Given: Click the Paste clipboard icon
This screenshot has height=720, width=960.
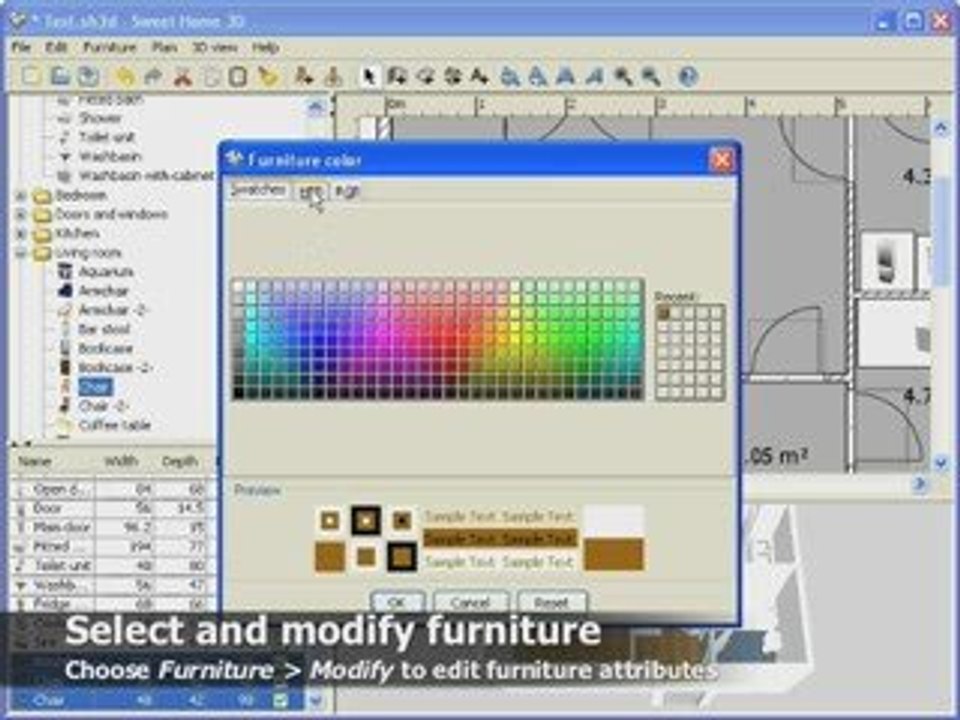Looking at the screenshot, I should (238, 77).
